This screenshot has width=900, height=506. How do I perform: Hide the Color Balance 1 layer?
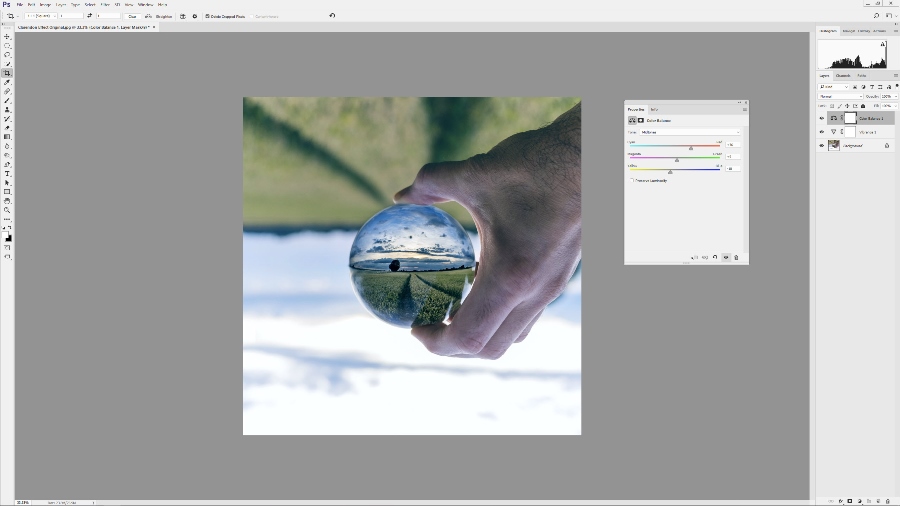(x=822, y=118)
